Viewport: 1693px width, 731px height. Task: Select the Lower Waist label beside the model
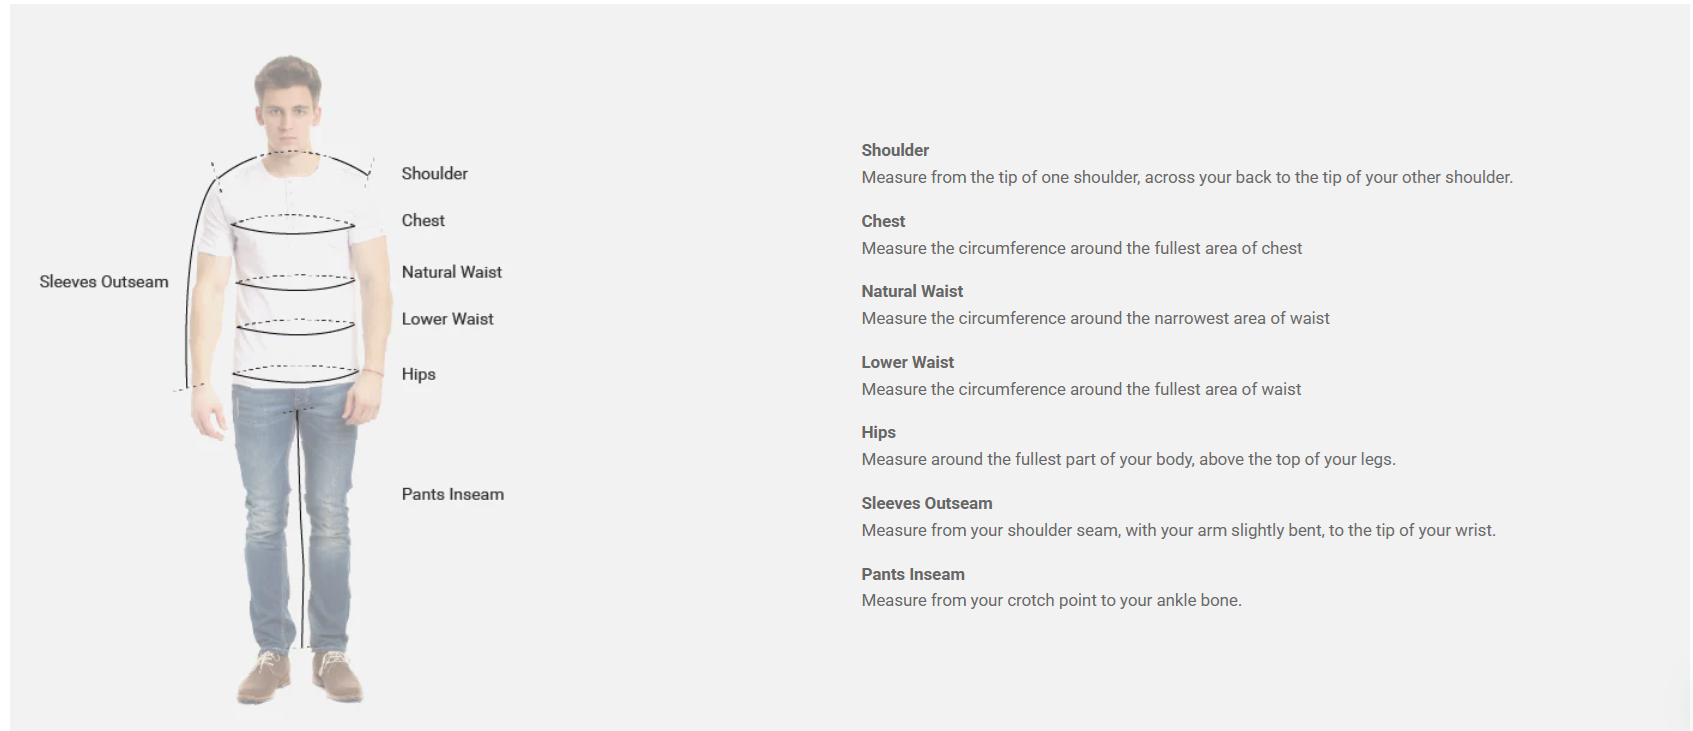click(447, 319)
